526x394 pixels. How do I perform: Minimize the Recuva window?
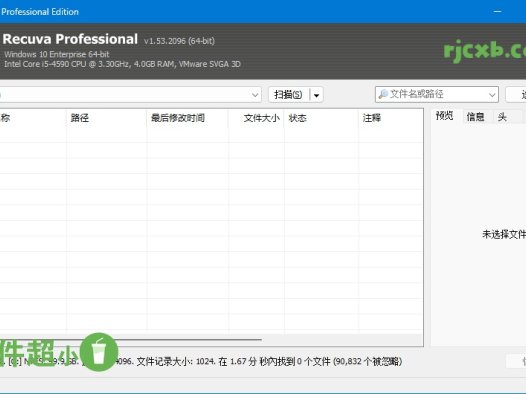(497, 12)
